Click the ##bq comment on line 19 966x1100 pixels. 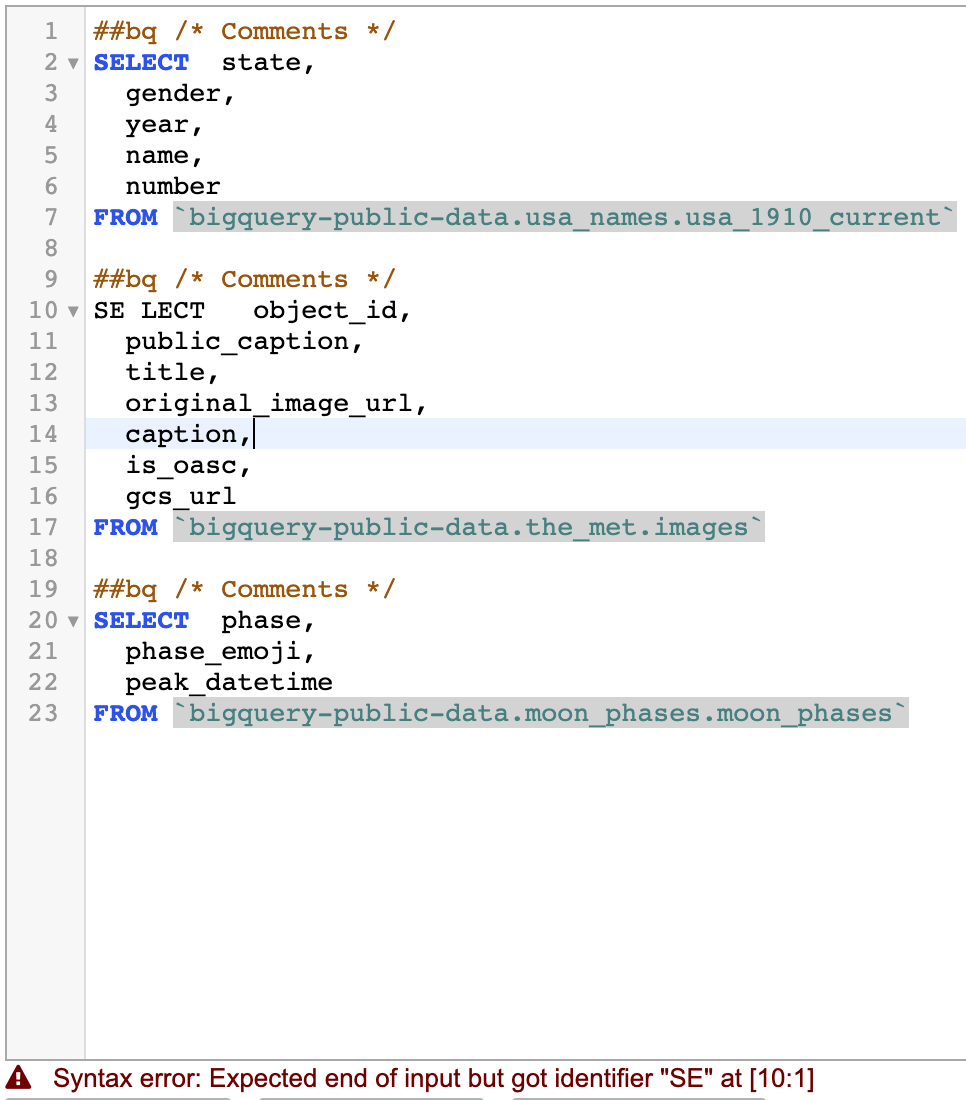(x=245, y=589)
